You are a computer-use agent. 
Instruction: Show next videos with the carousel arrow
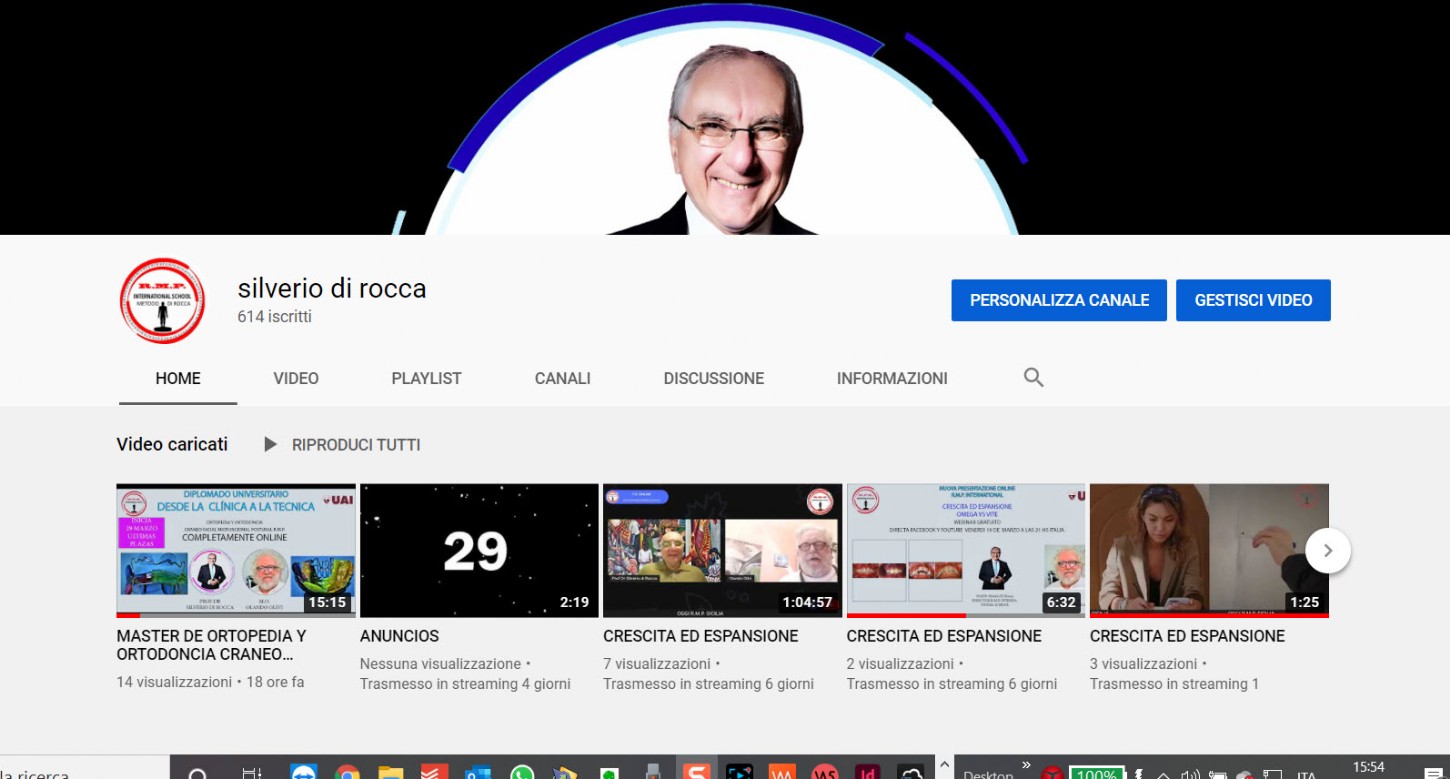(x=1328, y=551)
